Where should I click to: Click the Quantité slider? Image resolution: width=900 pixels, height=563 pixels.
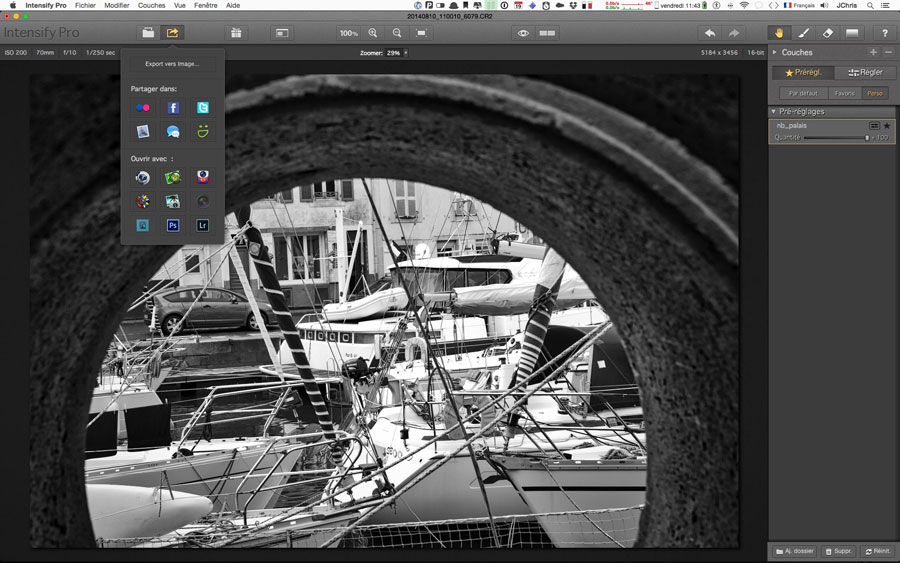[x=836, y=138]
